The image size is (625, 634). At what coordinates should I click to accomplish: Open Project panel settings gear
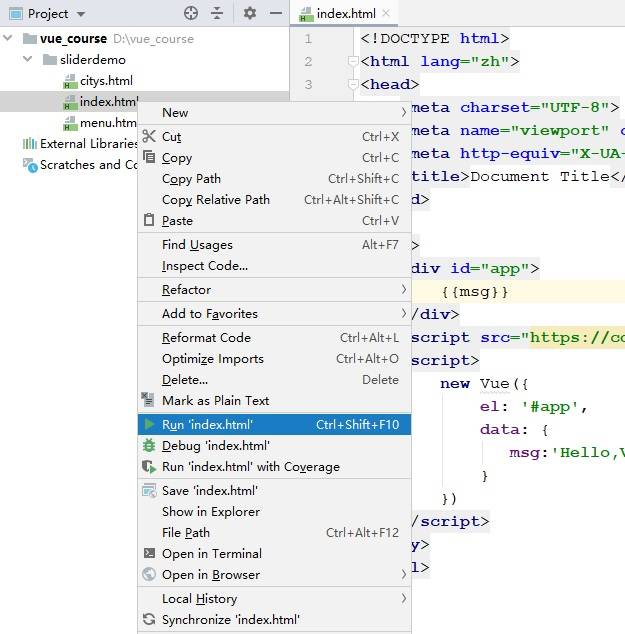coord(250,13)
